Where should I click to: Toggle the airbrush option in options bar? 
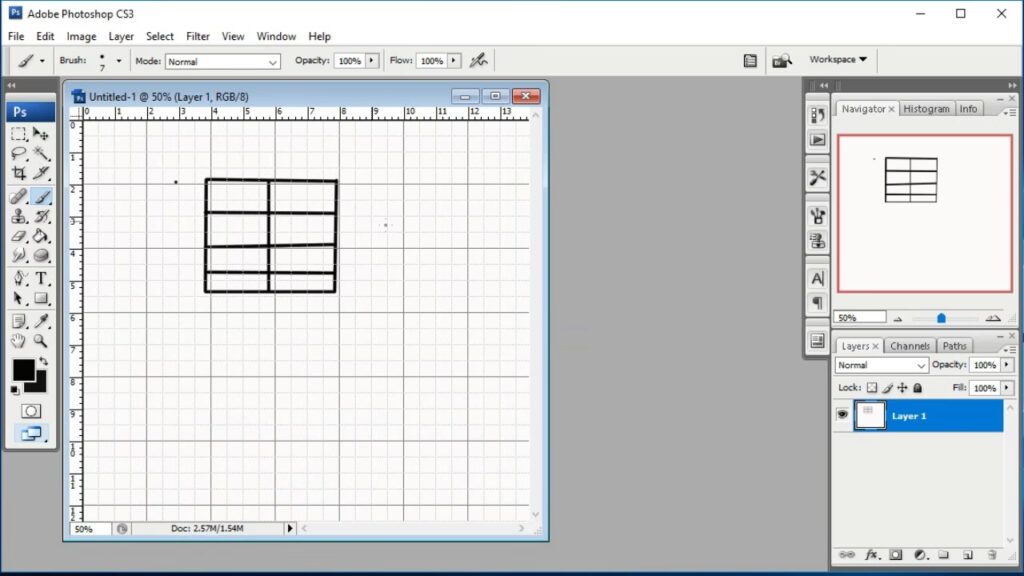coord(479,60)
